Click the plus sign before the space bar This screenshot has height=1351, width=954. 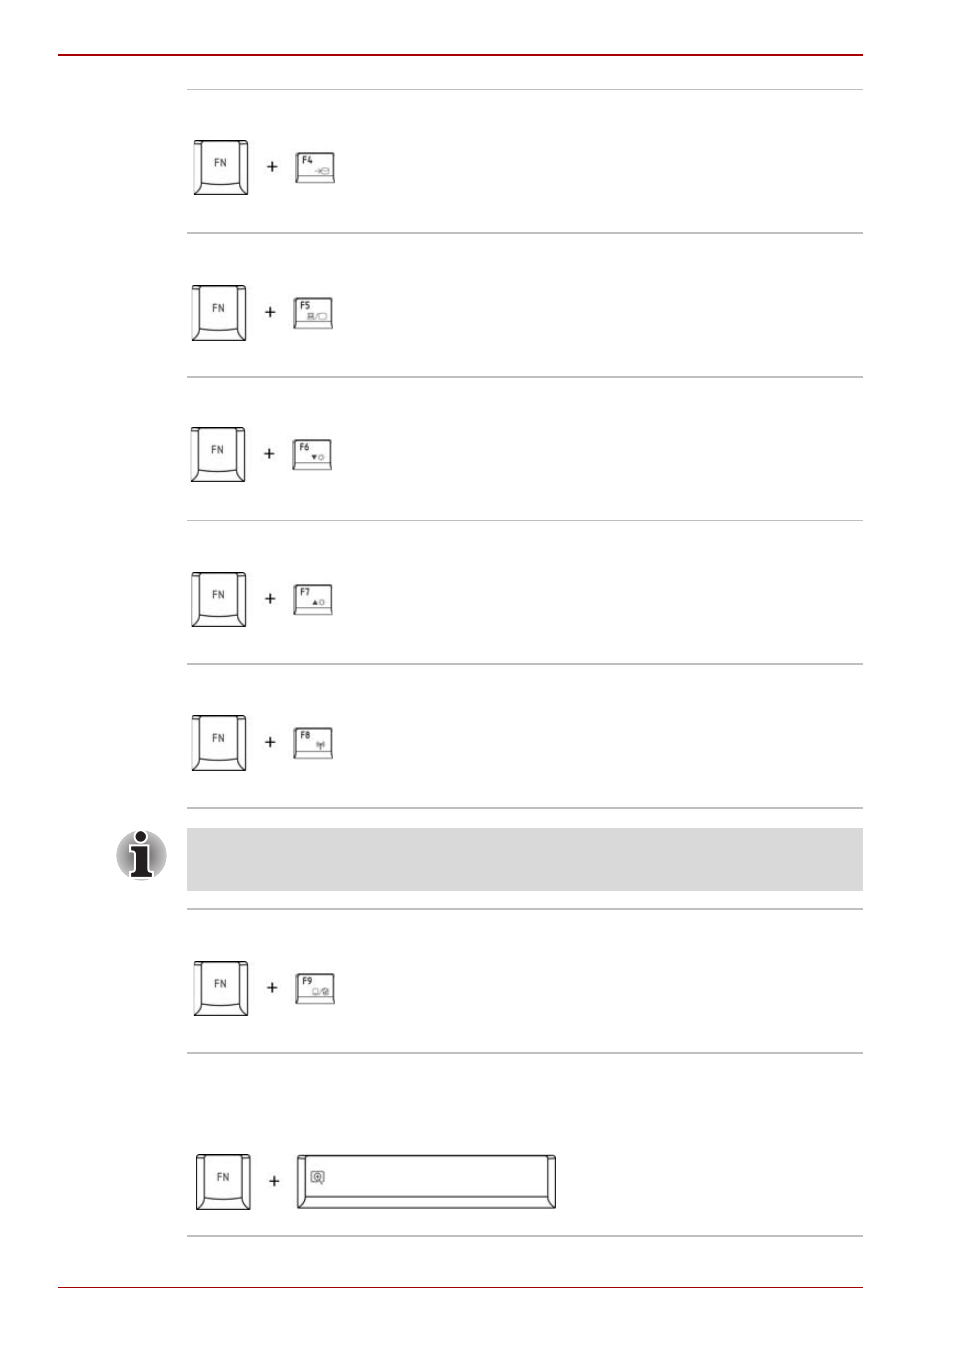(274, 1181)
